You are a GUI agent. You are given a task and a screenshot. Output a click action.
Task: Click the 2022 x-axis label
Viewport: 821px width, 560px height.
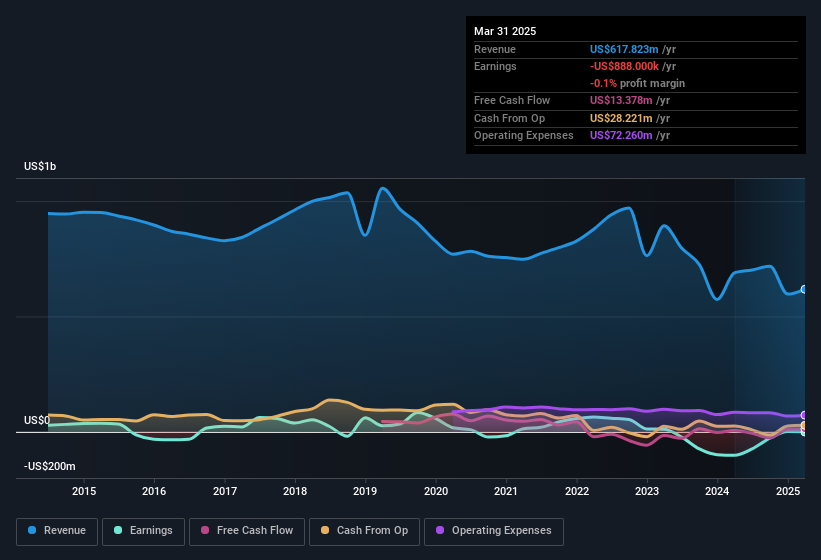pos(576,491)
